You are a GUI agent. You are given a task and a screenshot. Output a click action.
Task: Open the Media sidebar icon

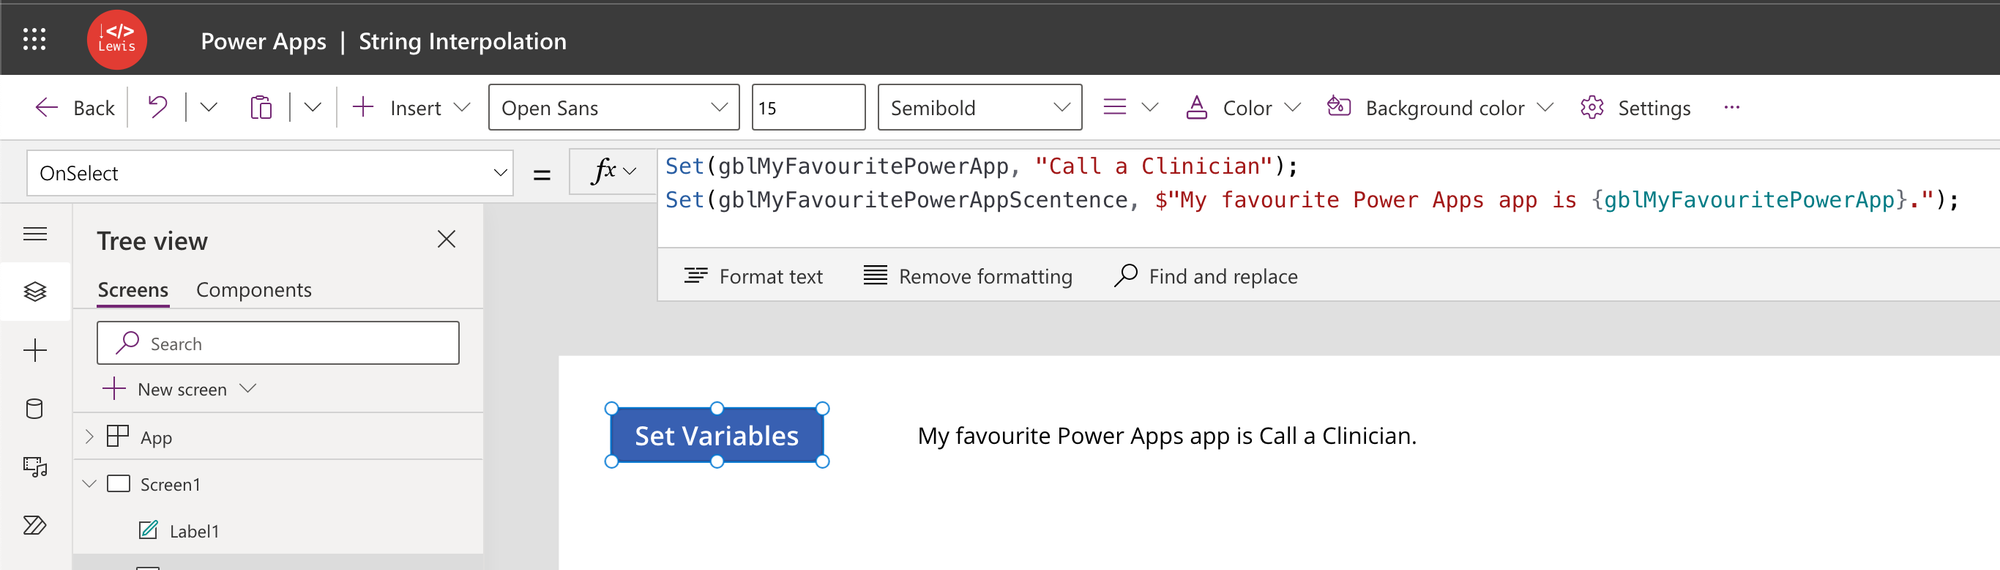click(35, 467)
